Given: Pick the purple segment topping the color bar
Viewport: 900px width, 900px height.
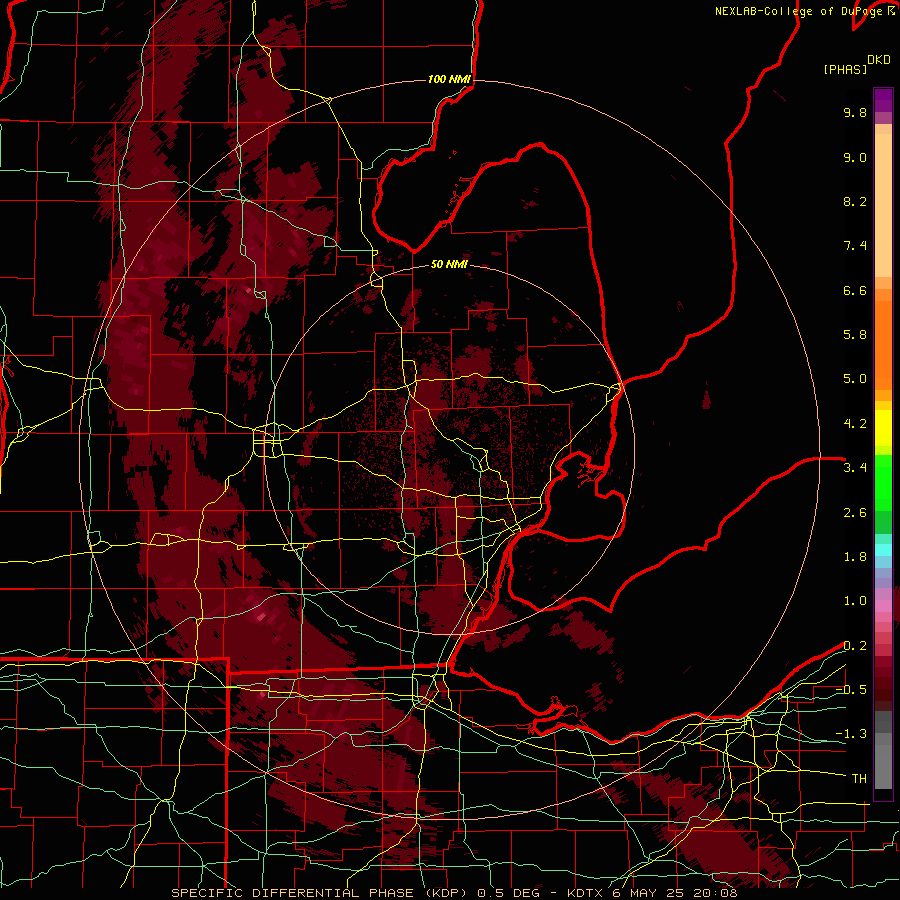Looking at the screenshot, I should 883,100.
